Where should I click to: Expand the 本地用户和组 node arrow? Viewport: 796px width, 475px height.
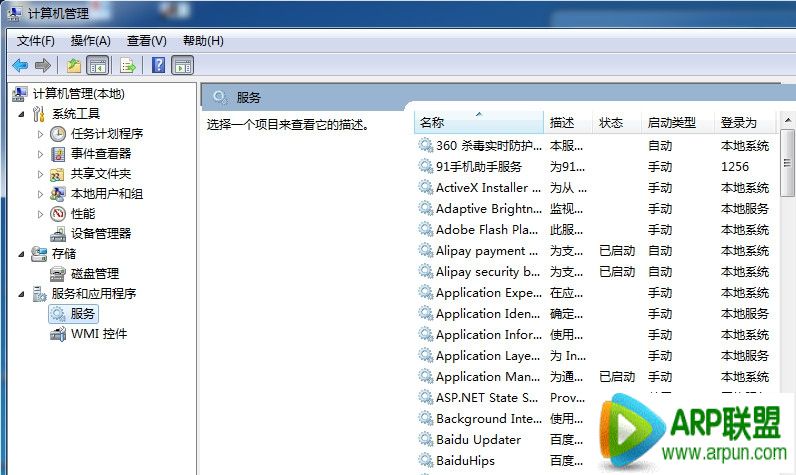point(40,194)
